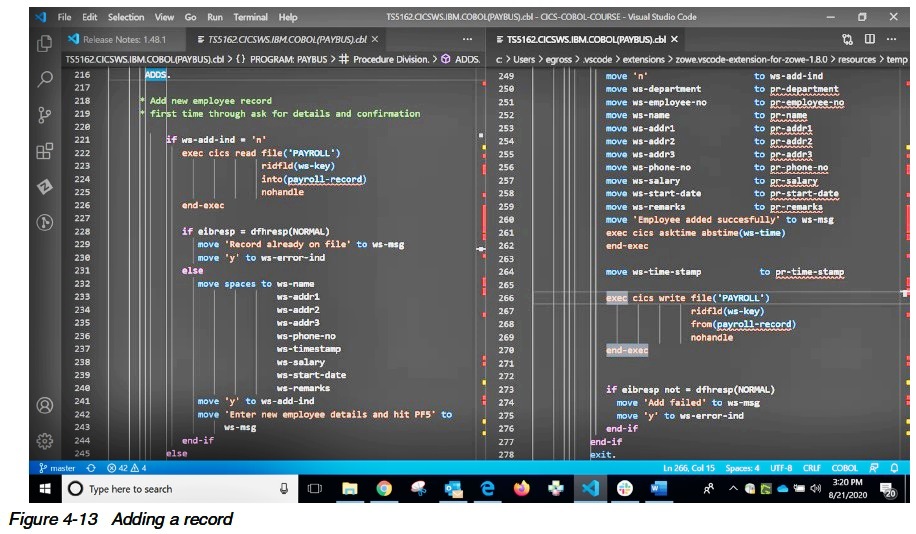
Task: Open right editor group More Actions ellipsis
Action: [890, 39]
